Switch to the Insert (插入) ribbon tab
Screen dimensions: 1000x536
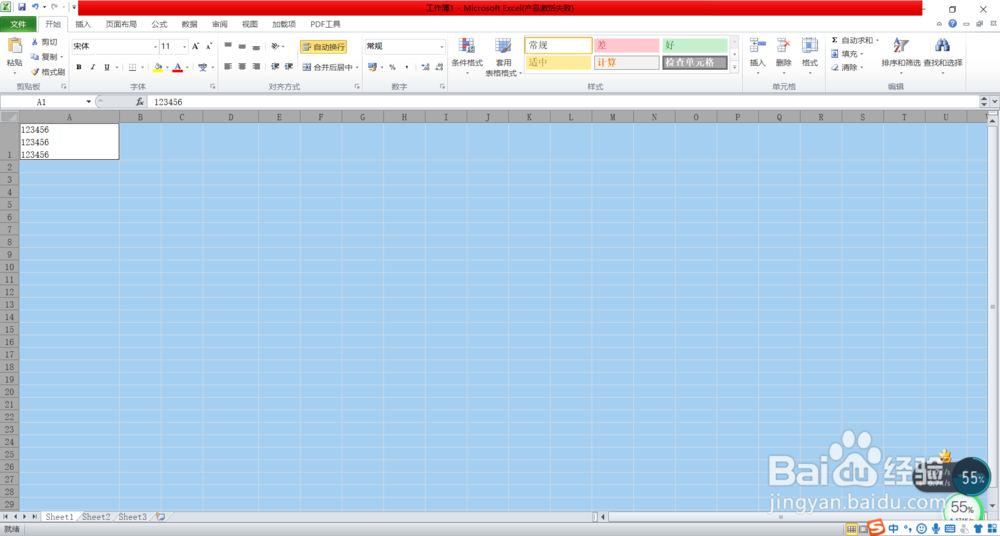coord(83,24)
